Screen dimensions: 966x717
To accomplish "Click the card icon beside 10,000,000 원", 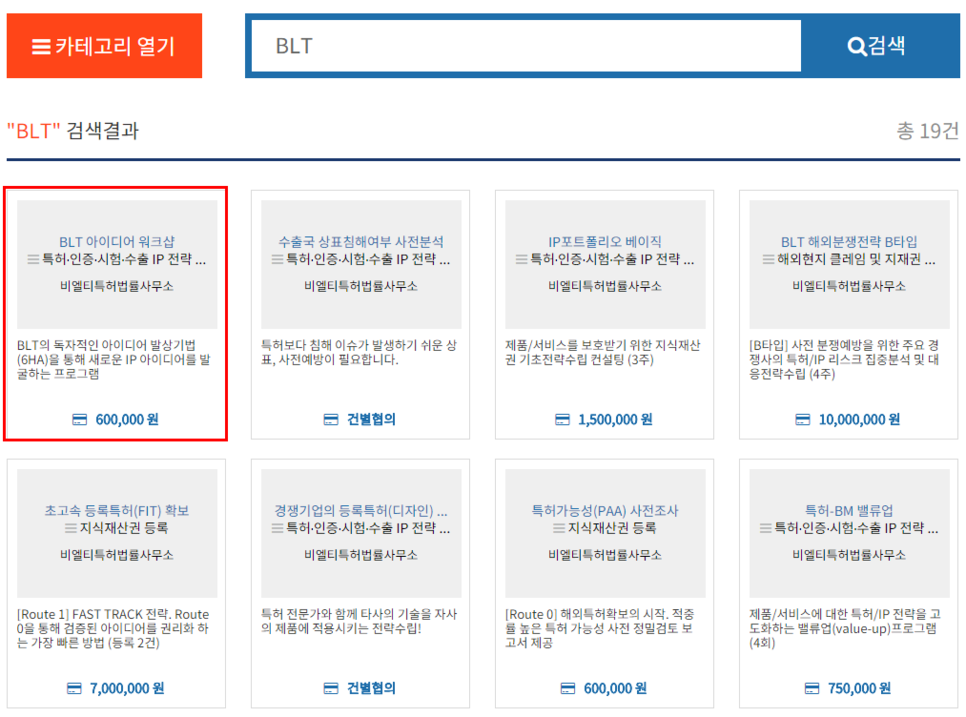I will [803, 419].
